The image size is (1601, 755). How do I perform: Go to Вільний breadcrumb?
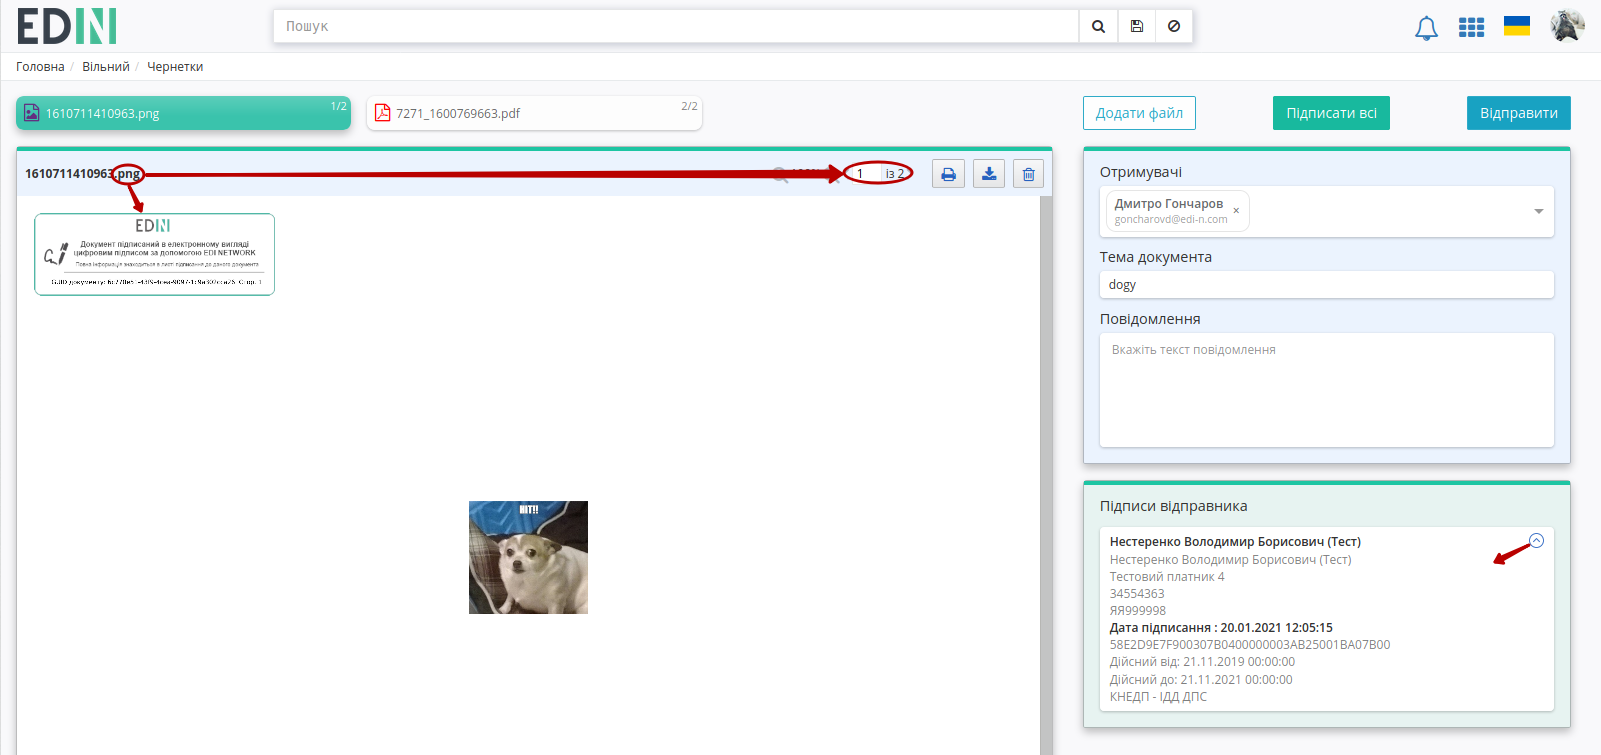coord(106,67)
